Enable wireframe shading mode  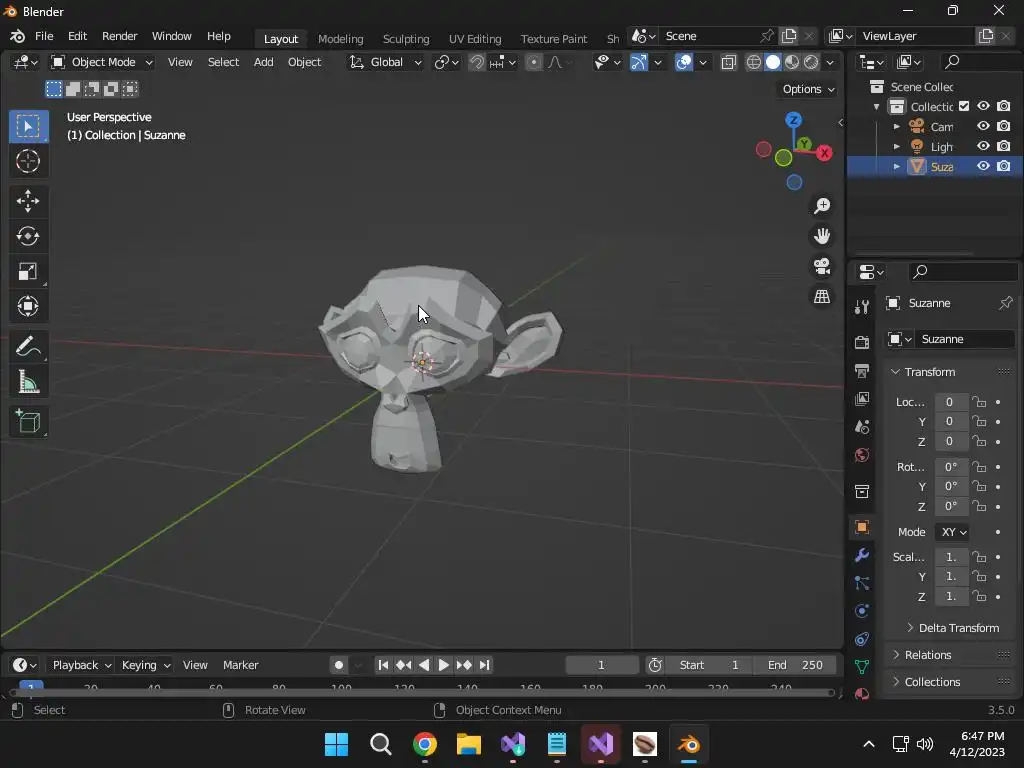pos(754,62)
